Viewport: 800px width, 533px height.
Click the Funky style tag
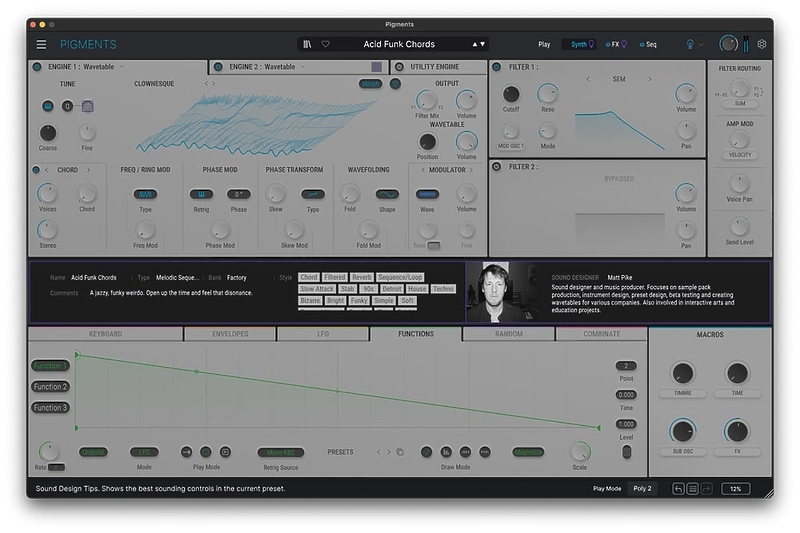pos(359,300)
